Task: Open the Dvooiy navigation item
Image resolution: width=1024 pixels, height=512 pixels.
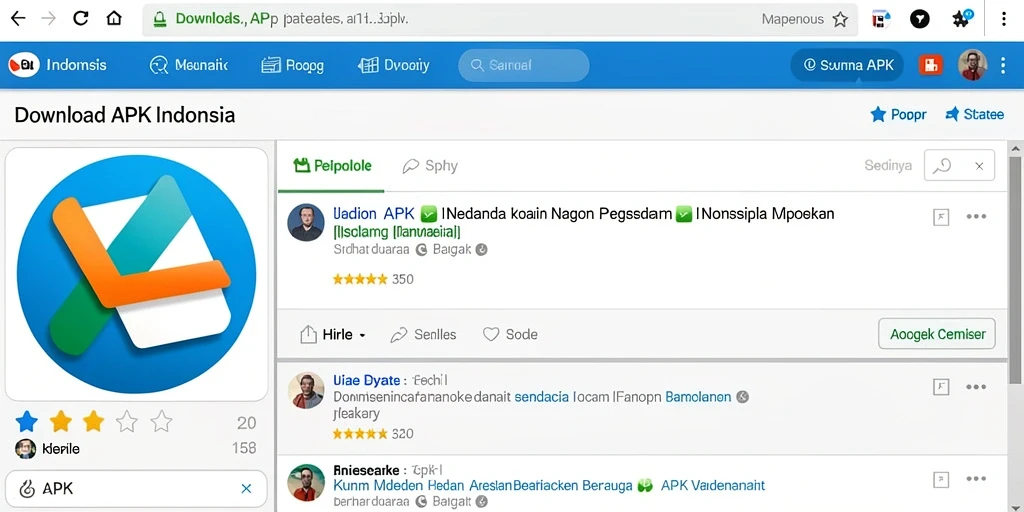Action: click(394, 65)
